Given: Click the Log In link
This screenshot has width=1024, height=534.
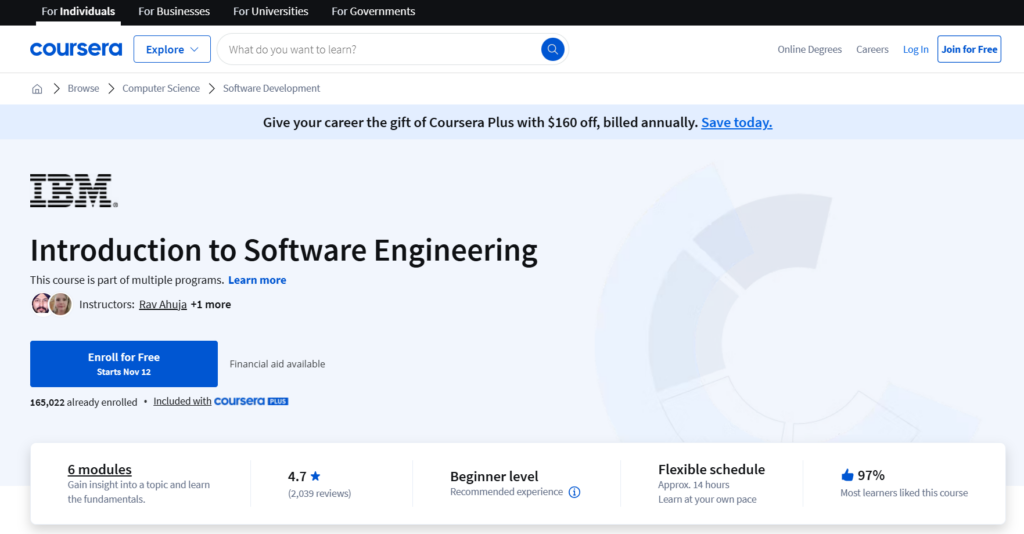Looking at the screenshot, I should pos(915,49).
